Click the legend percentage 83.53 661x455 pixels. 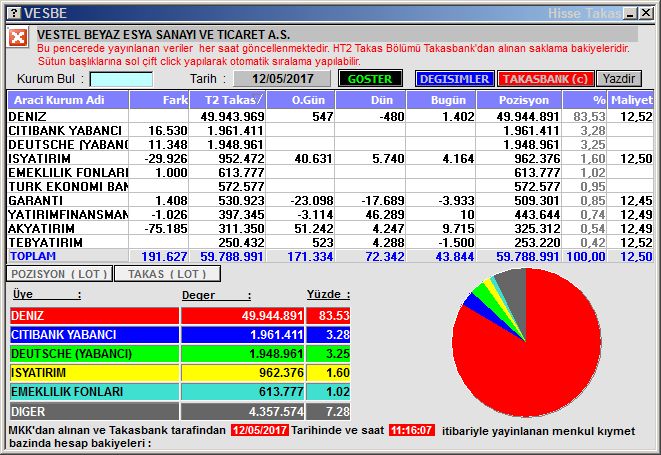point(334,316)
